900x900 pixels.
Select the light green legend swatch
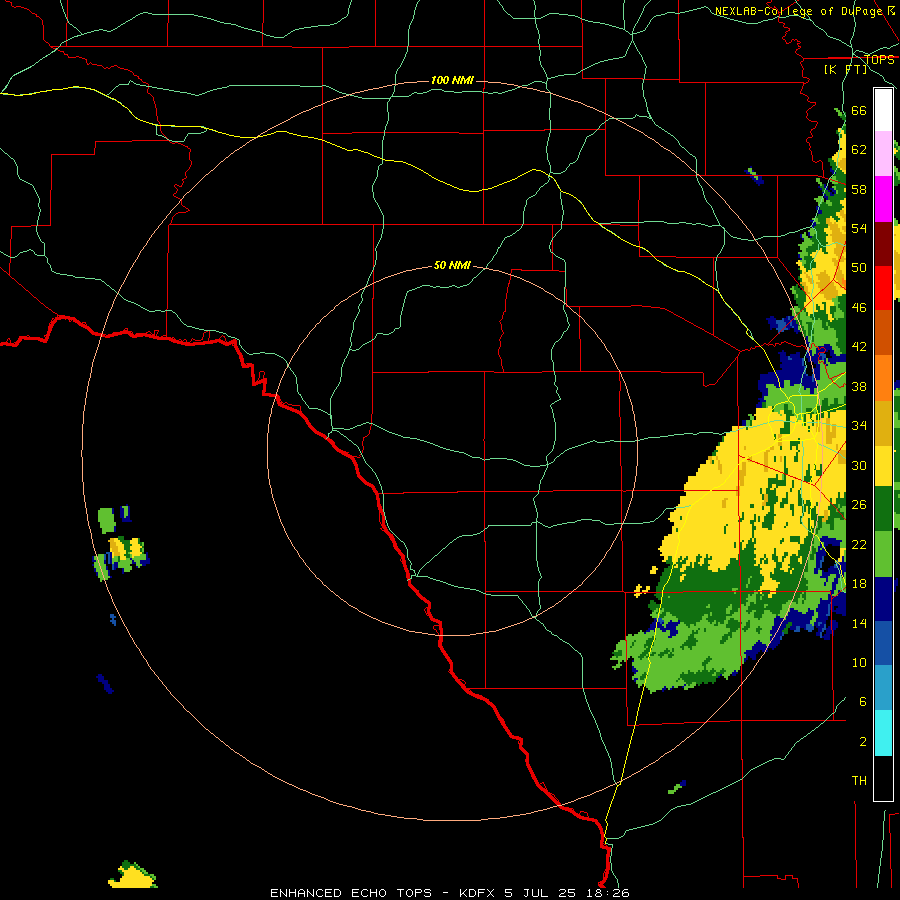(x=883, y=554)
